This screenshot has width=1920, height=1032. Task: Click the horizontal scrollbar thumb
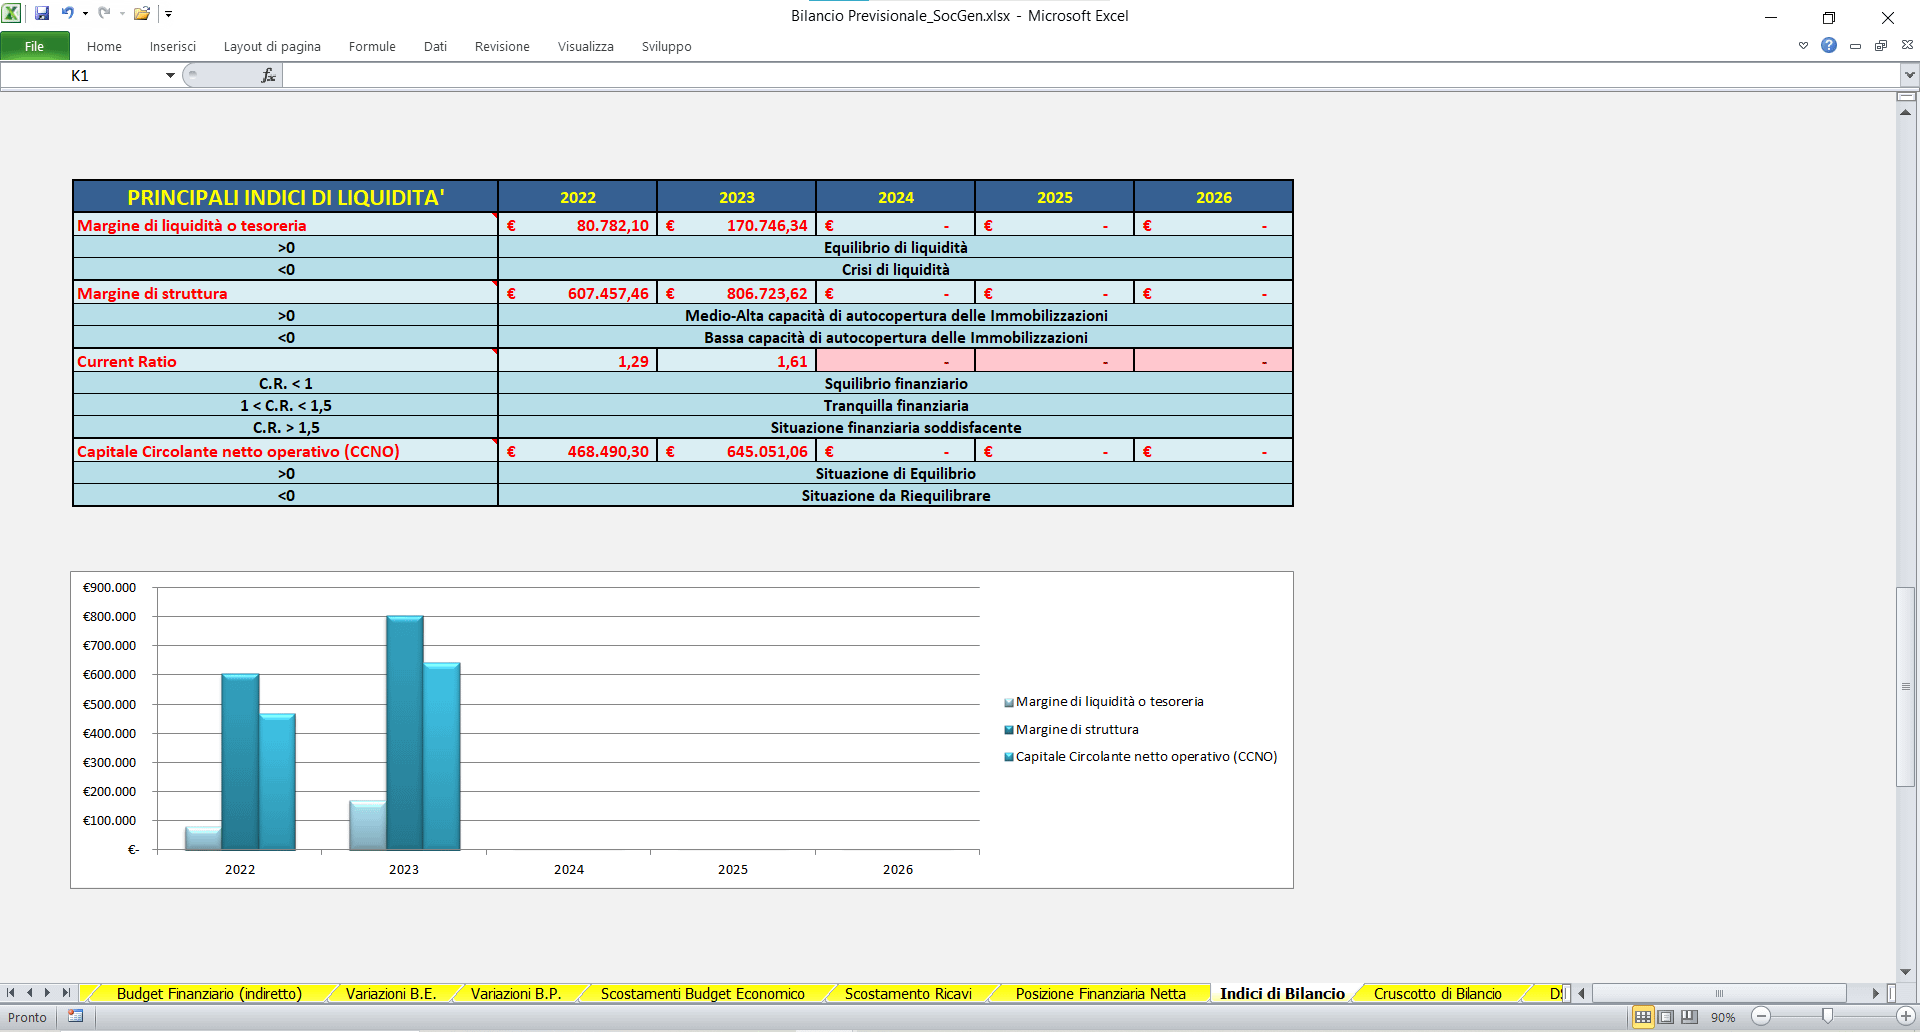click(1719, 993)
